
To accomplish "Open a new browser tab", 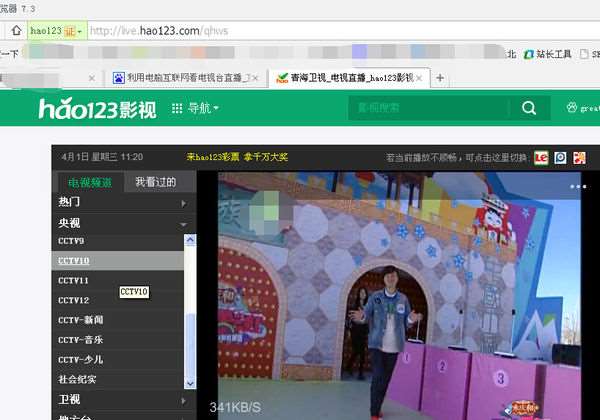I will tap(440, 78).
